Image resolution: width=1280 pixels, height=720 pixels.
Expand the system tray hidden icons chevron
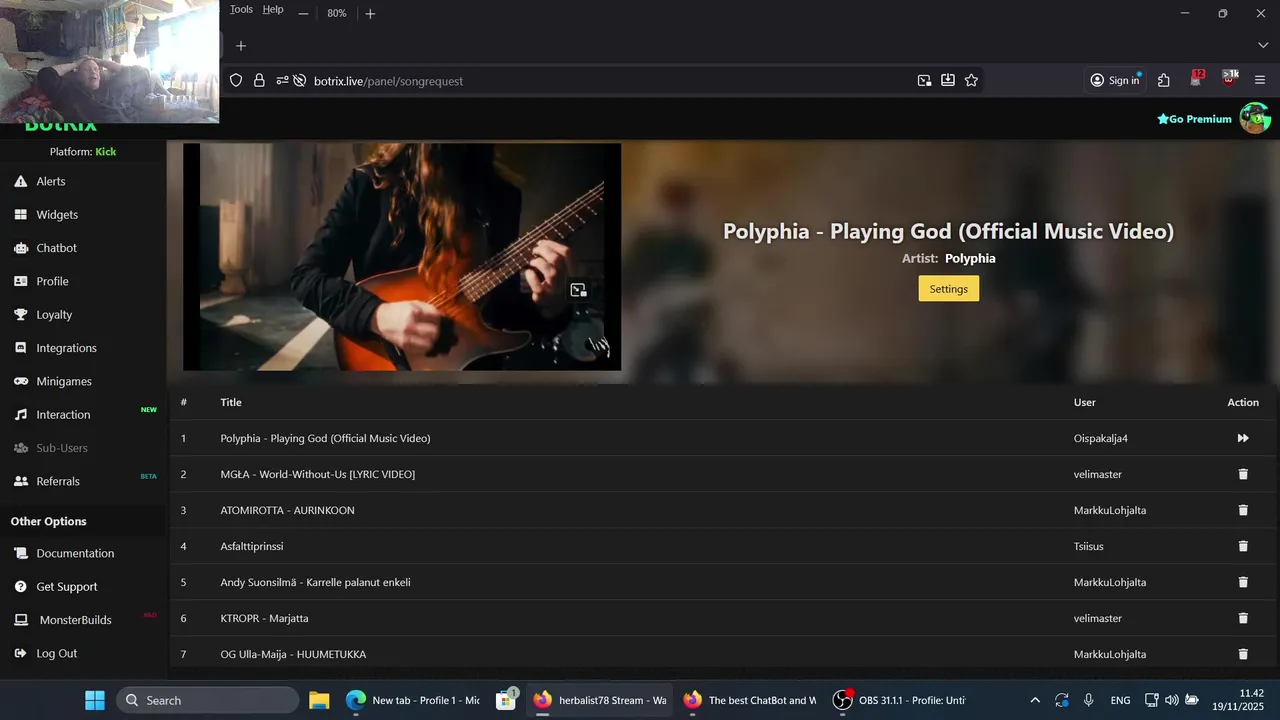(1035, 700)
